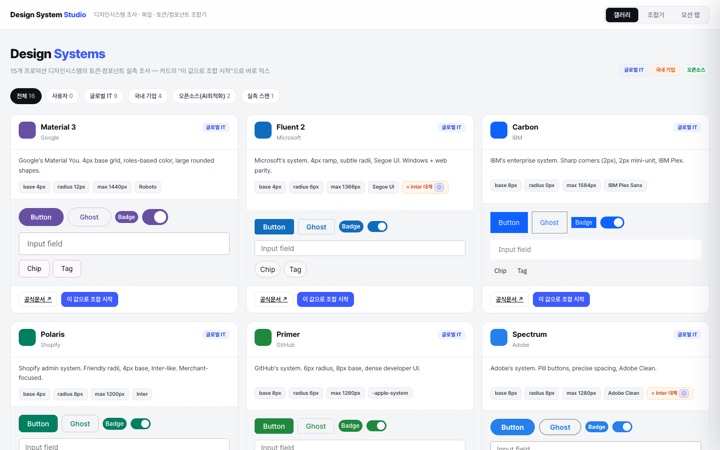Click the orange 국내 기업 legend tag
Image resolution: width=720 pixels, height=450 pixels.
coord(665,70)
